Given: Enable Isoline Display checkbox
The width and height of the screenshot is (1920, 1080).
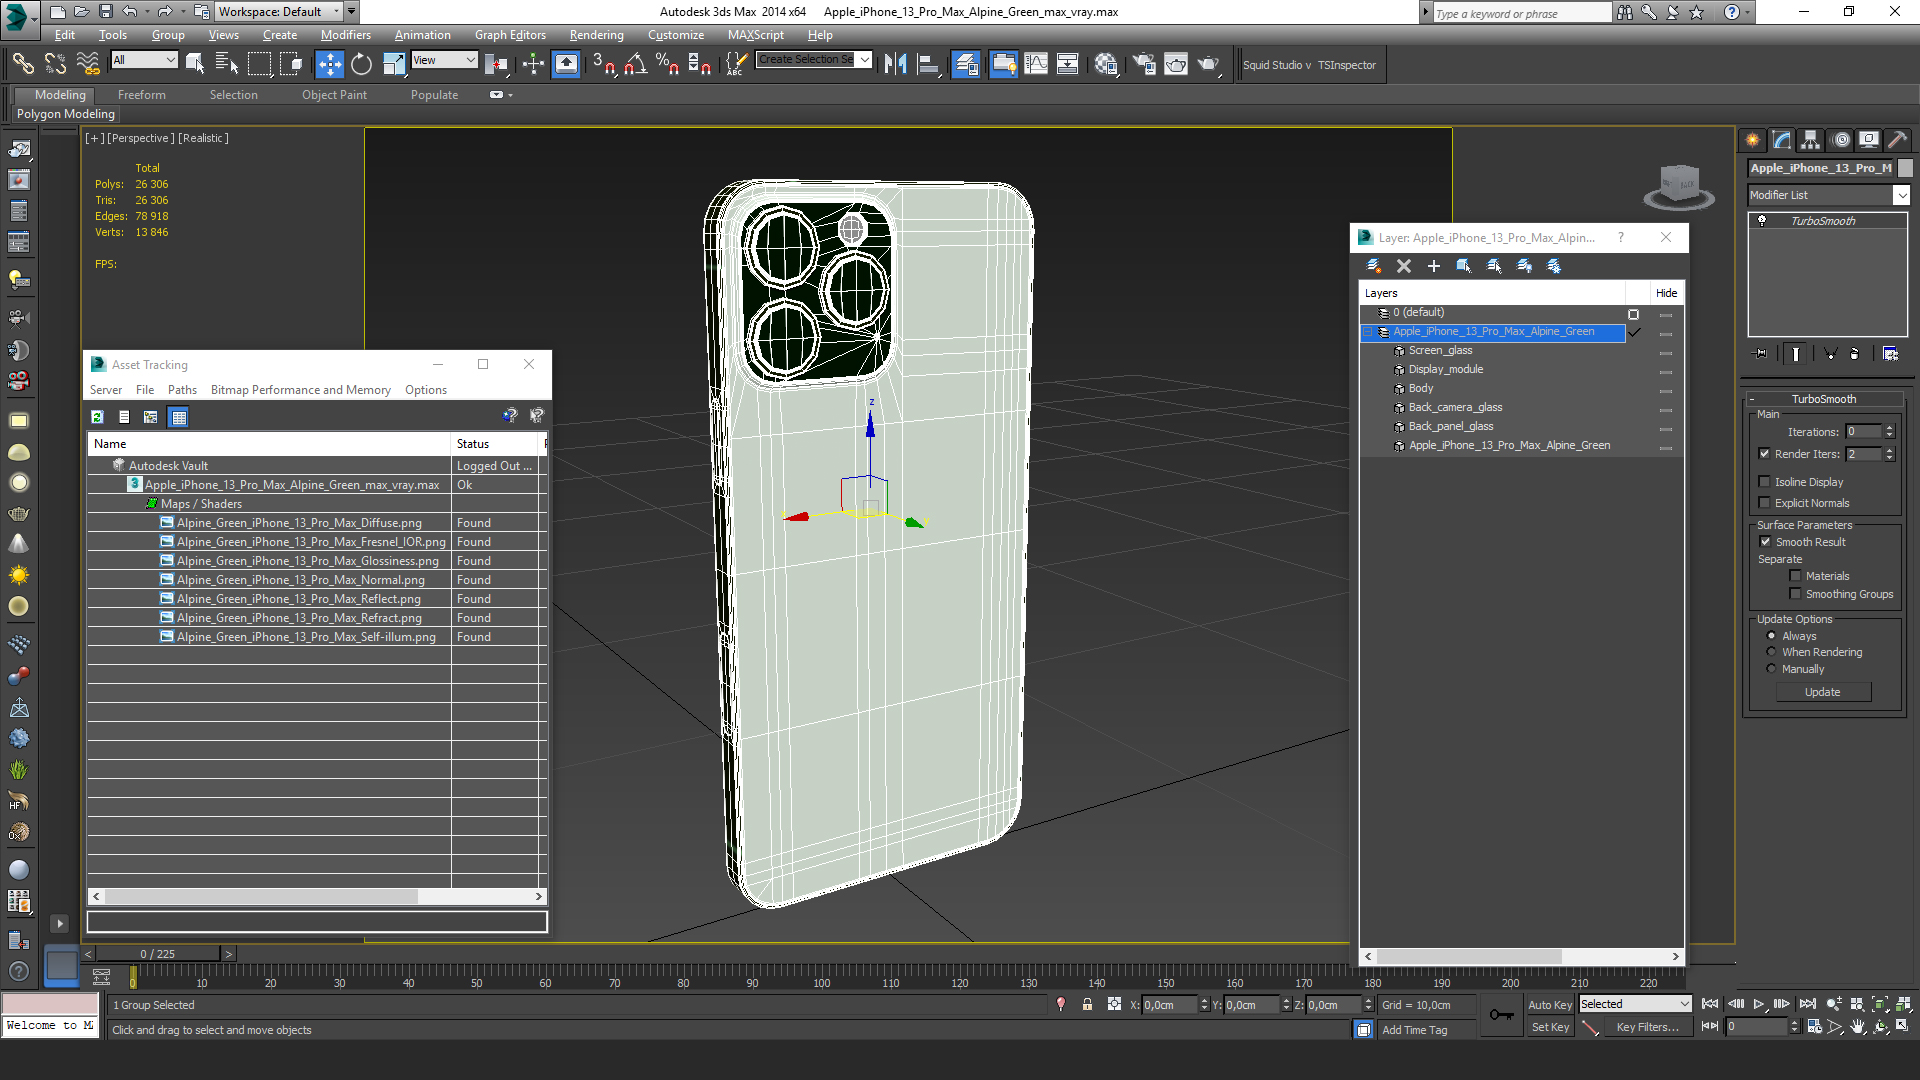Looking at the screenshot, I should pyautogui.click(x=1764, y=482).
